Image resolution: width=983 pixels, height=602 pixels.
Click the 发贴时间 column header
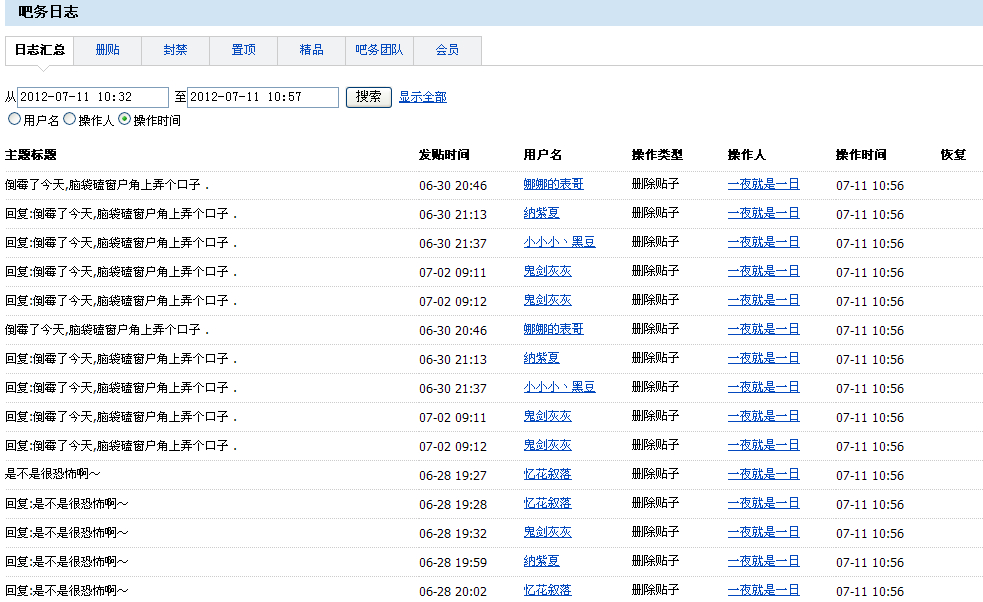point(444,155)
